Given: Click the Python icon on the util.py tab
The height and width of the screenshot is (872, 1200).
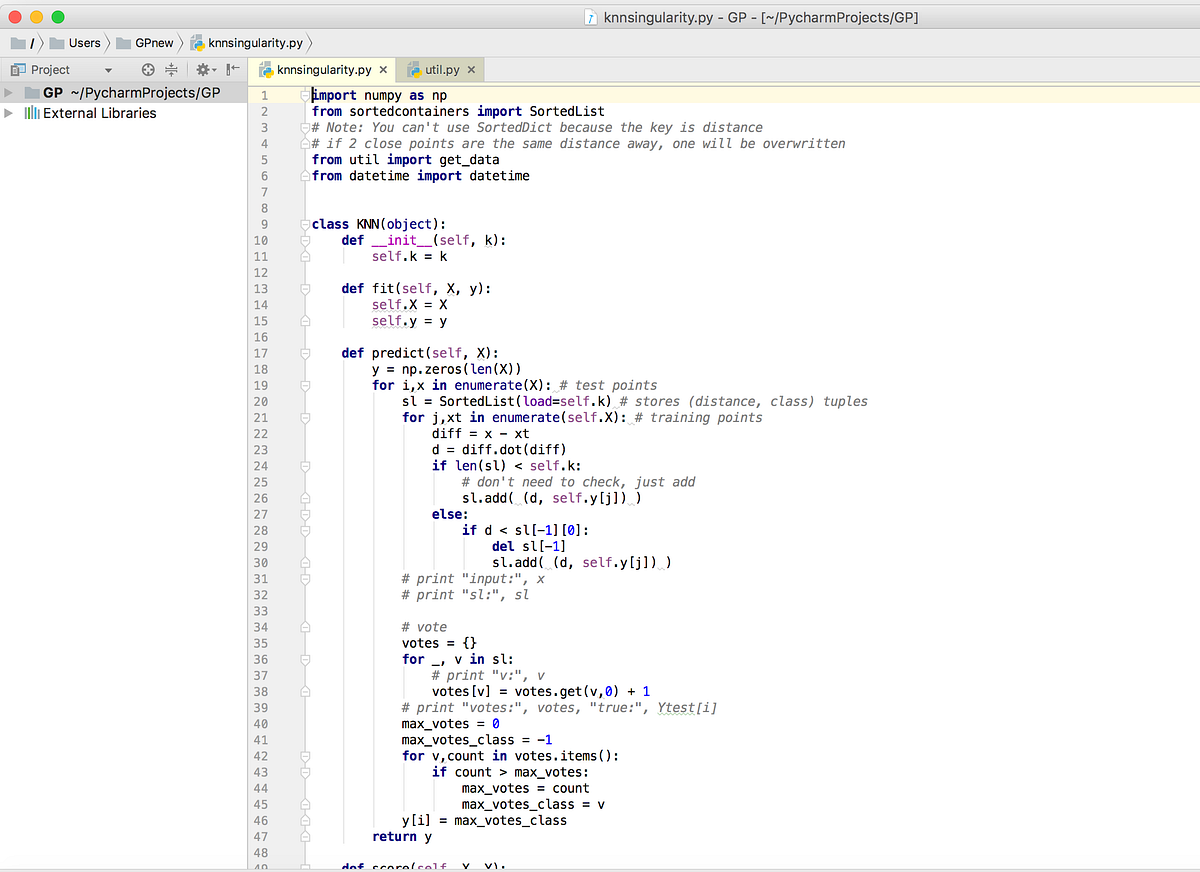Looking at the screenshot, I should (414, 70).
